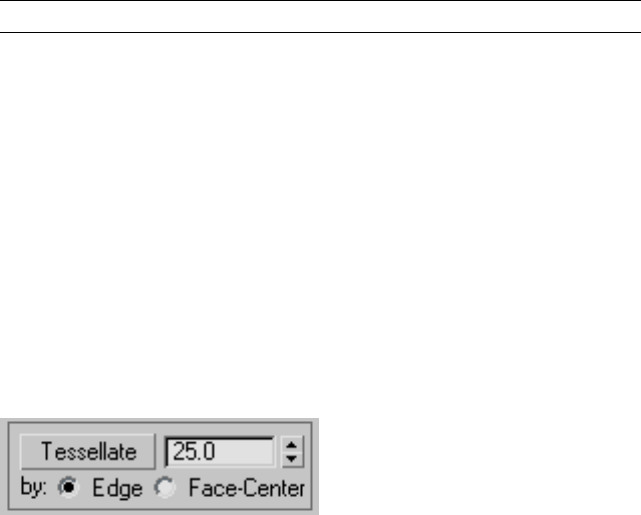Select the Edge radio button

68,487
